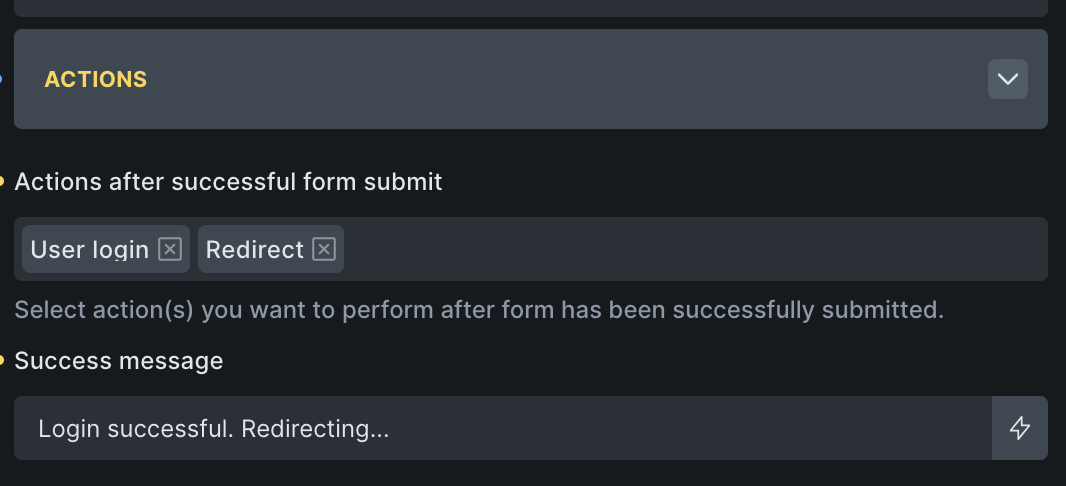1066x486 pixels.
Task: Click yellow dot beside Actions after submit
Action: click(x=2, y=182)
